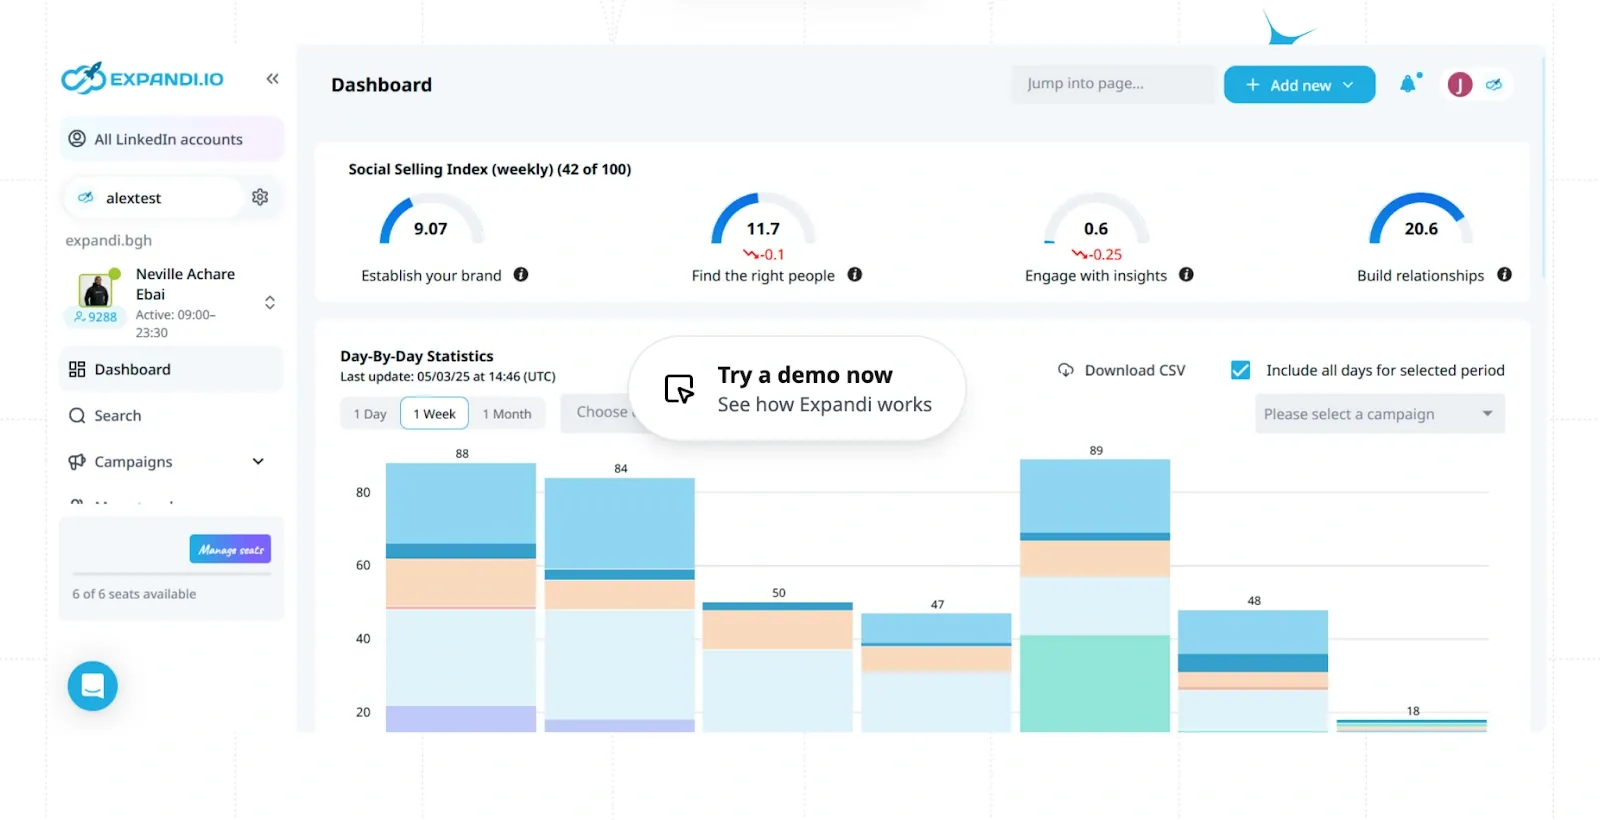Click Social Selling Index heading
1600x820 pixels.
(490, 169)
